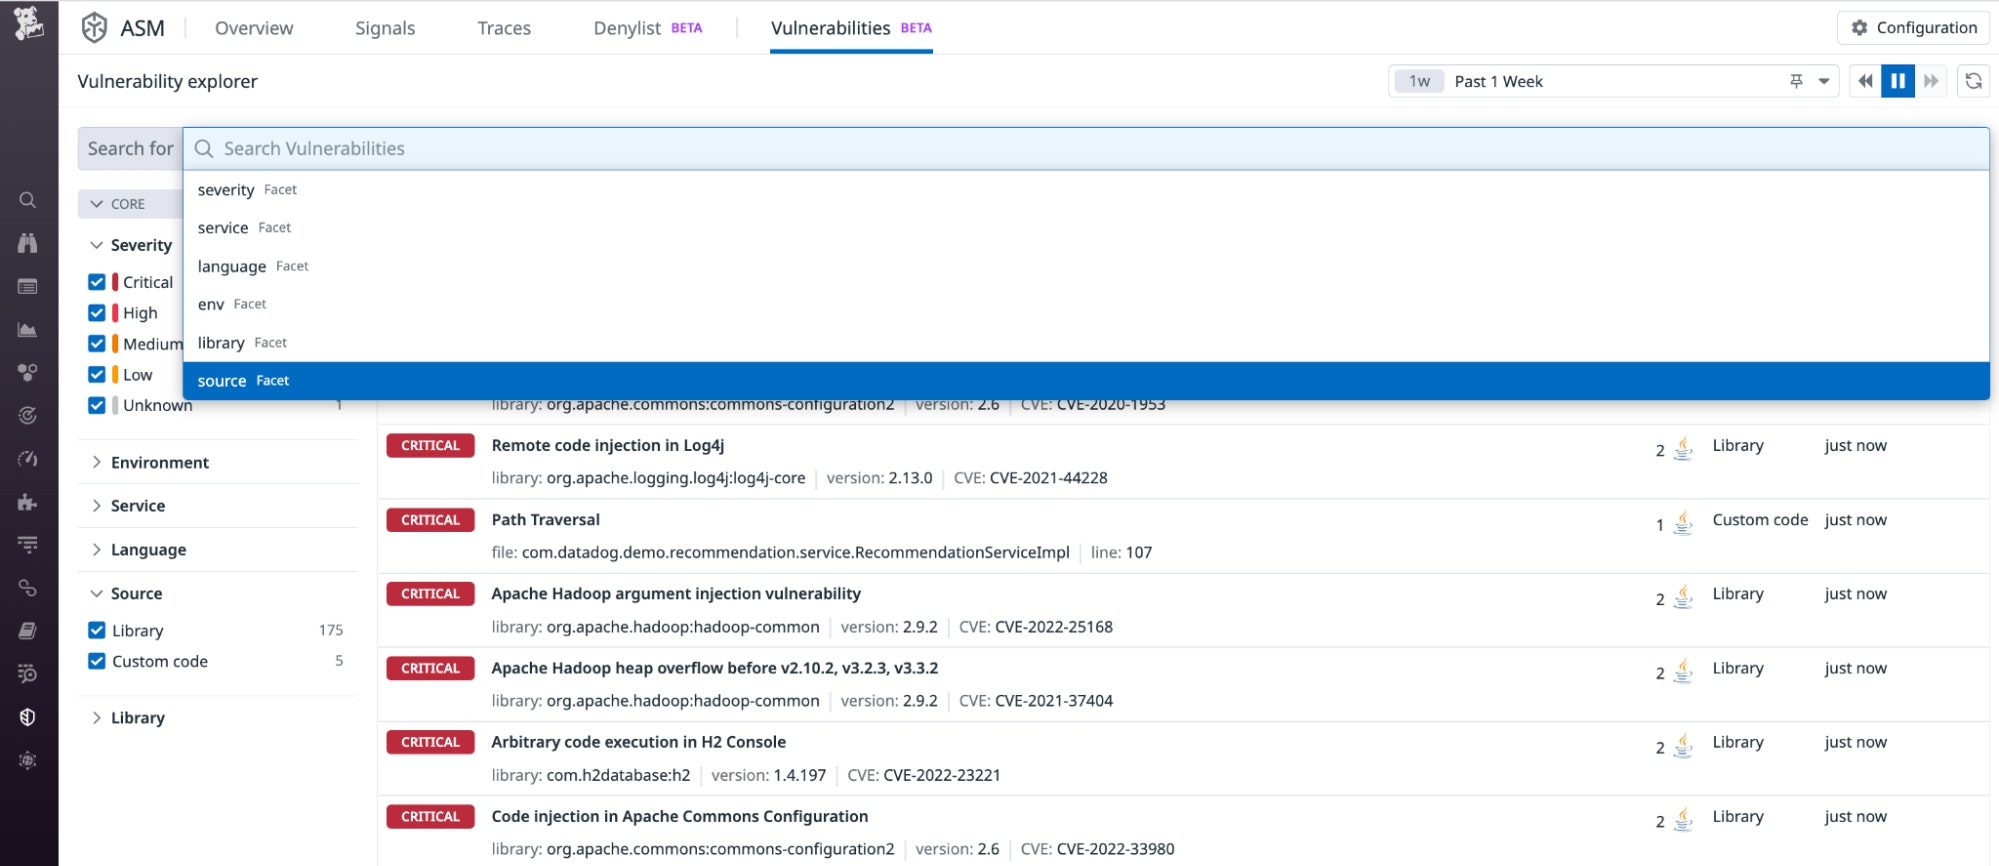This screenshot has width=1999, height=866.
Task: Open the speedometer gauge icon in sidebar
Action: pyautogui.click(x=28, y=458)
